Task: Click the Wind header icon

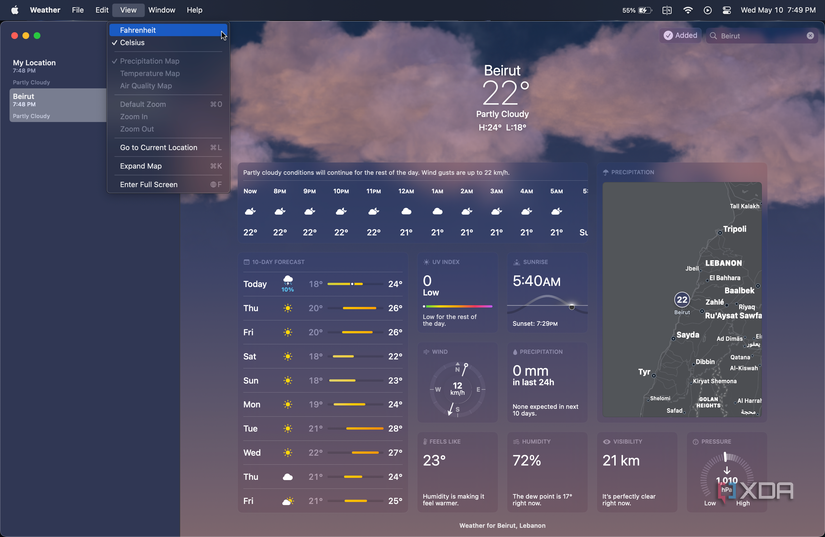Action: (x=426, y=352)
